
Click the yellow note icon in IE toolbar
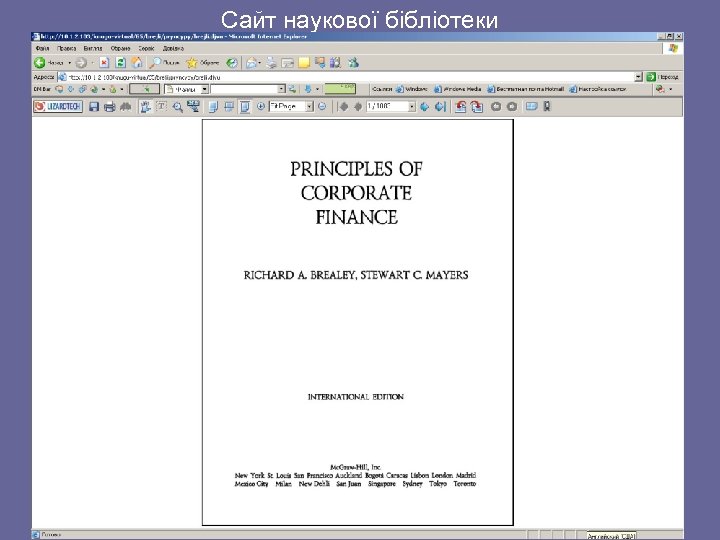point(304,63)
